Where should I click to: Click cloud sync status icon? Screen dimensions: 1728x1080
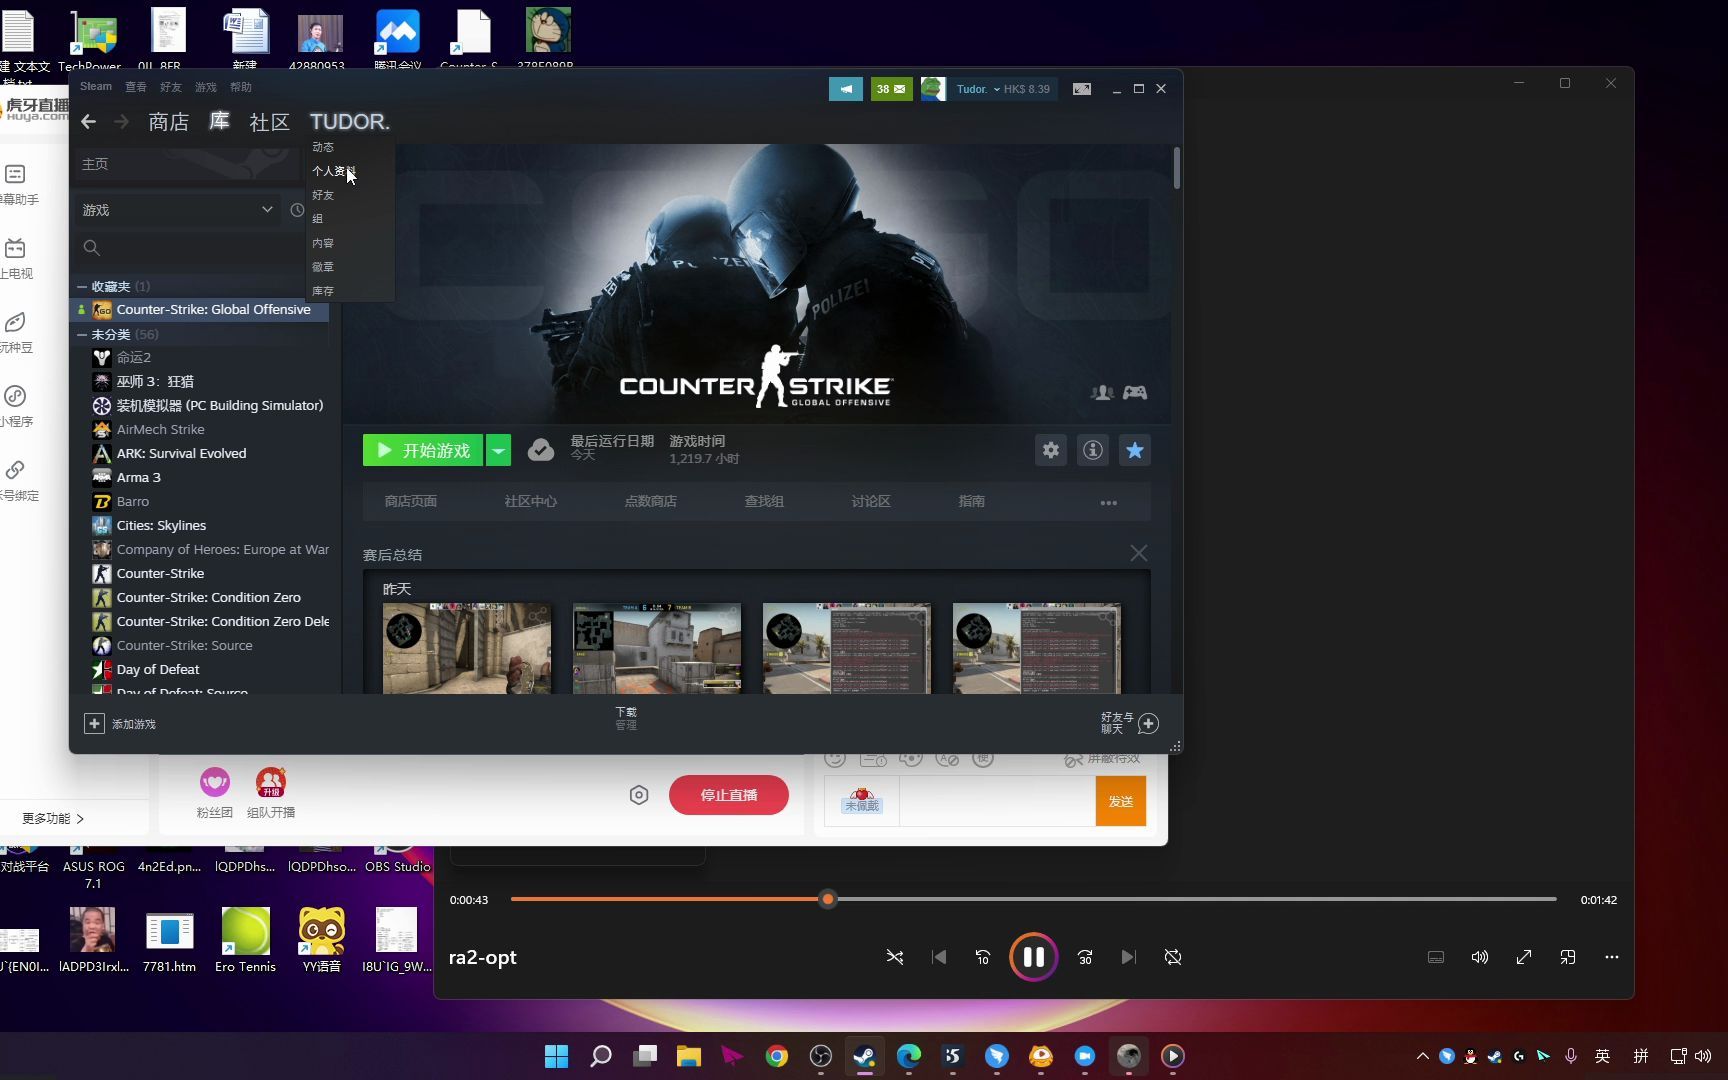[541, 450]
